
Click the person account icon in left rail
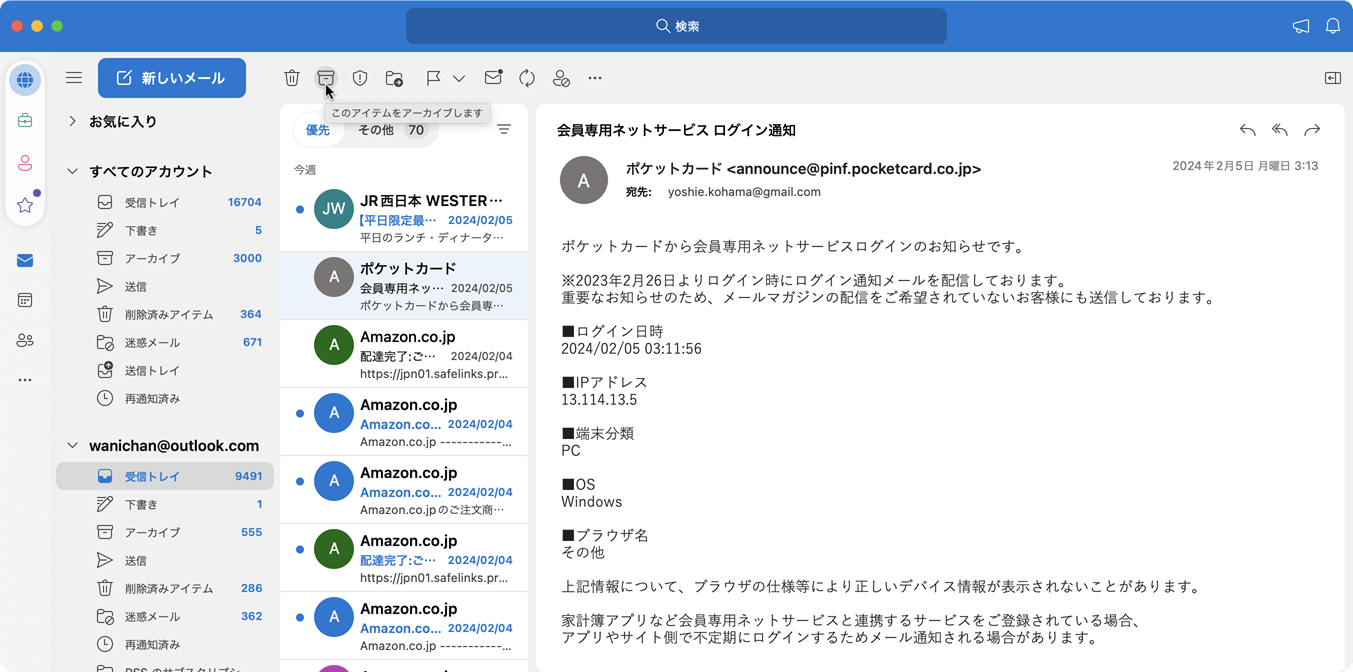click(x=25, y=163)
